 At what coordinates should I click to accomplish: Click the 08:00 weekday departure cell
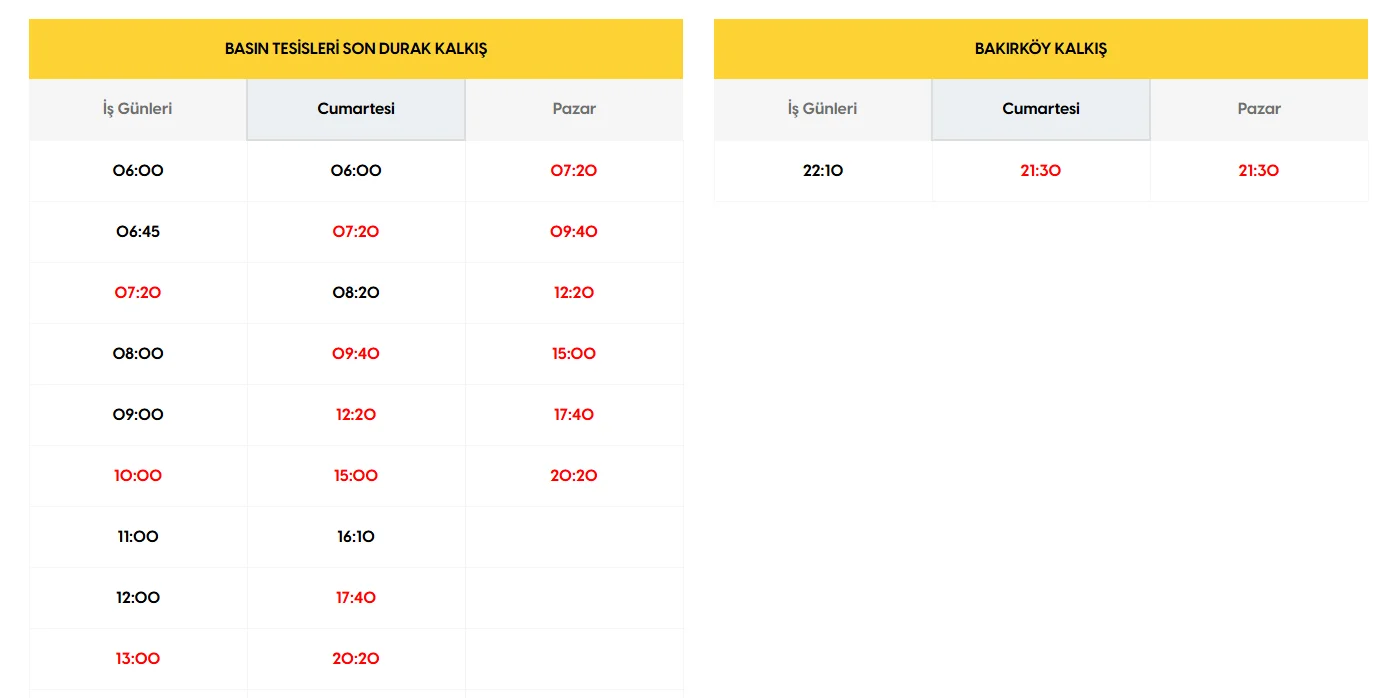[x=138, y=354]
